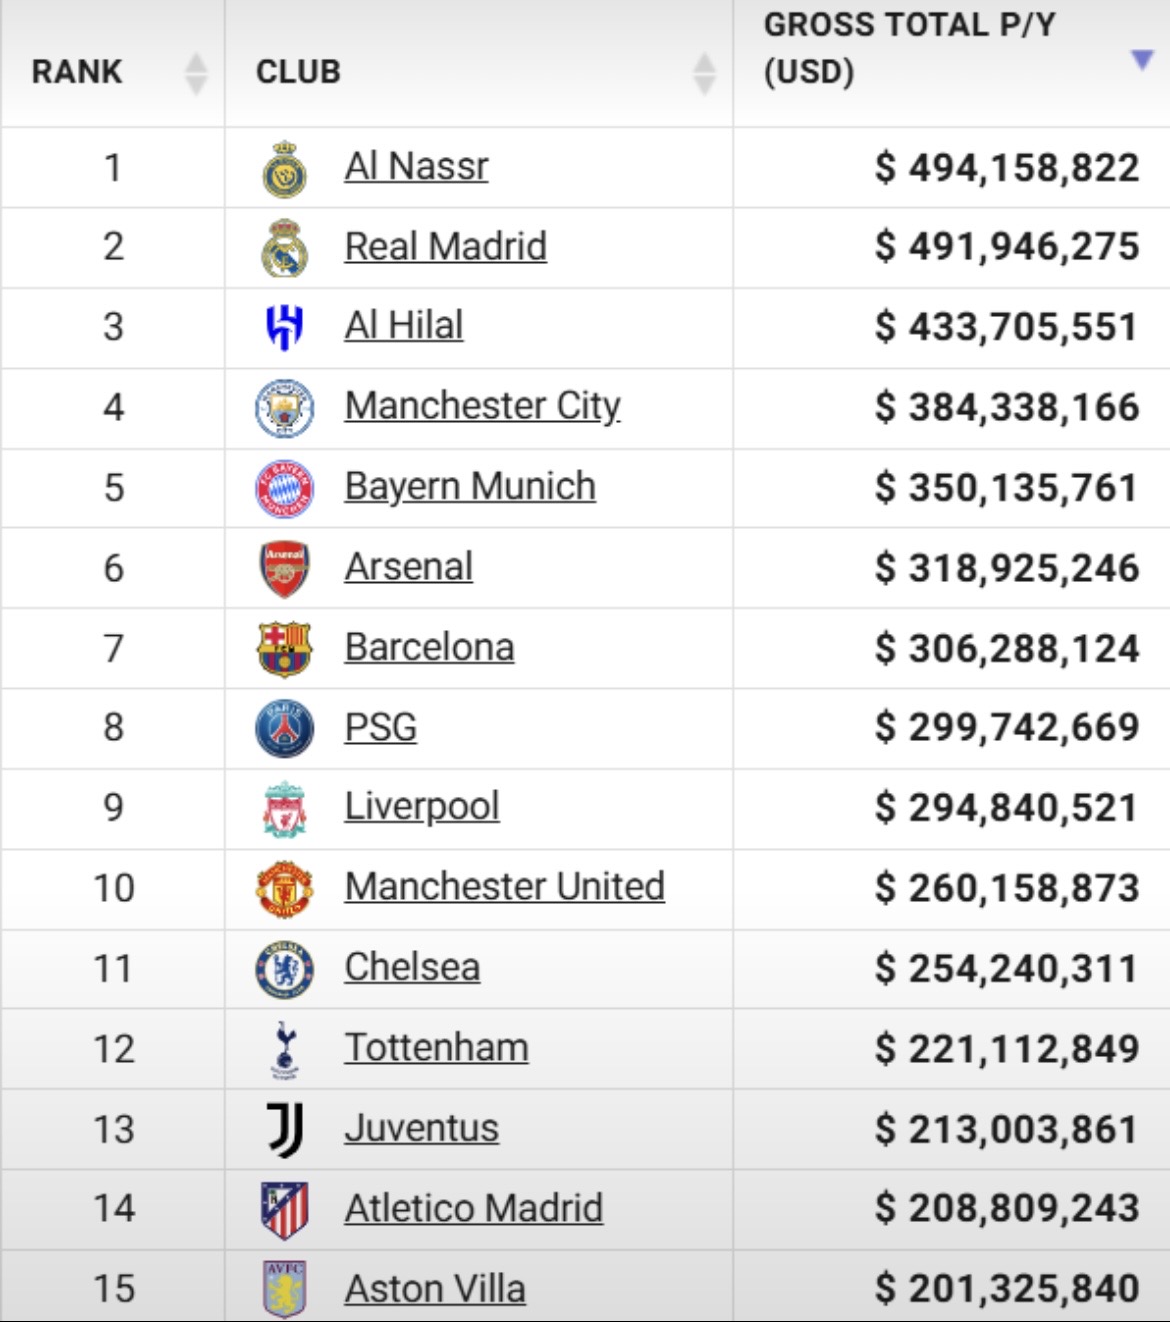The image size is (1170, 1322).
Task: Open the Liverpool club link
Action: tap(422, 807)
